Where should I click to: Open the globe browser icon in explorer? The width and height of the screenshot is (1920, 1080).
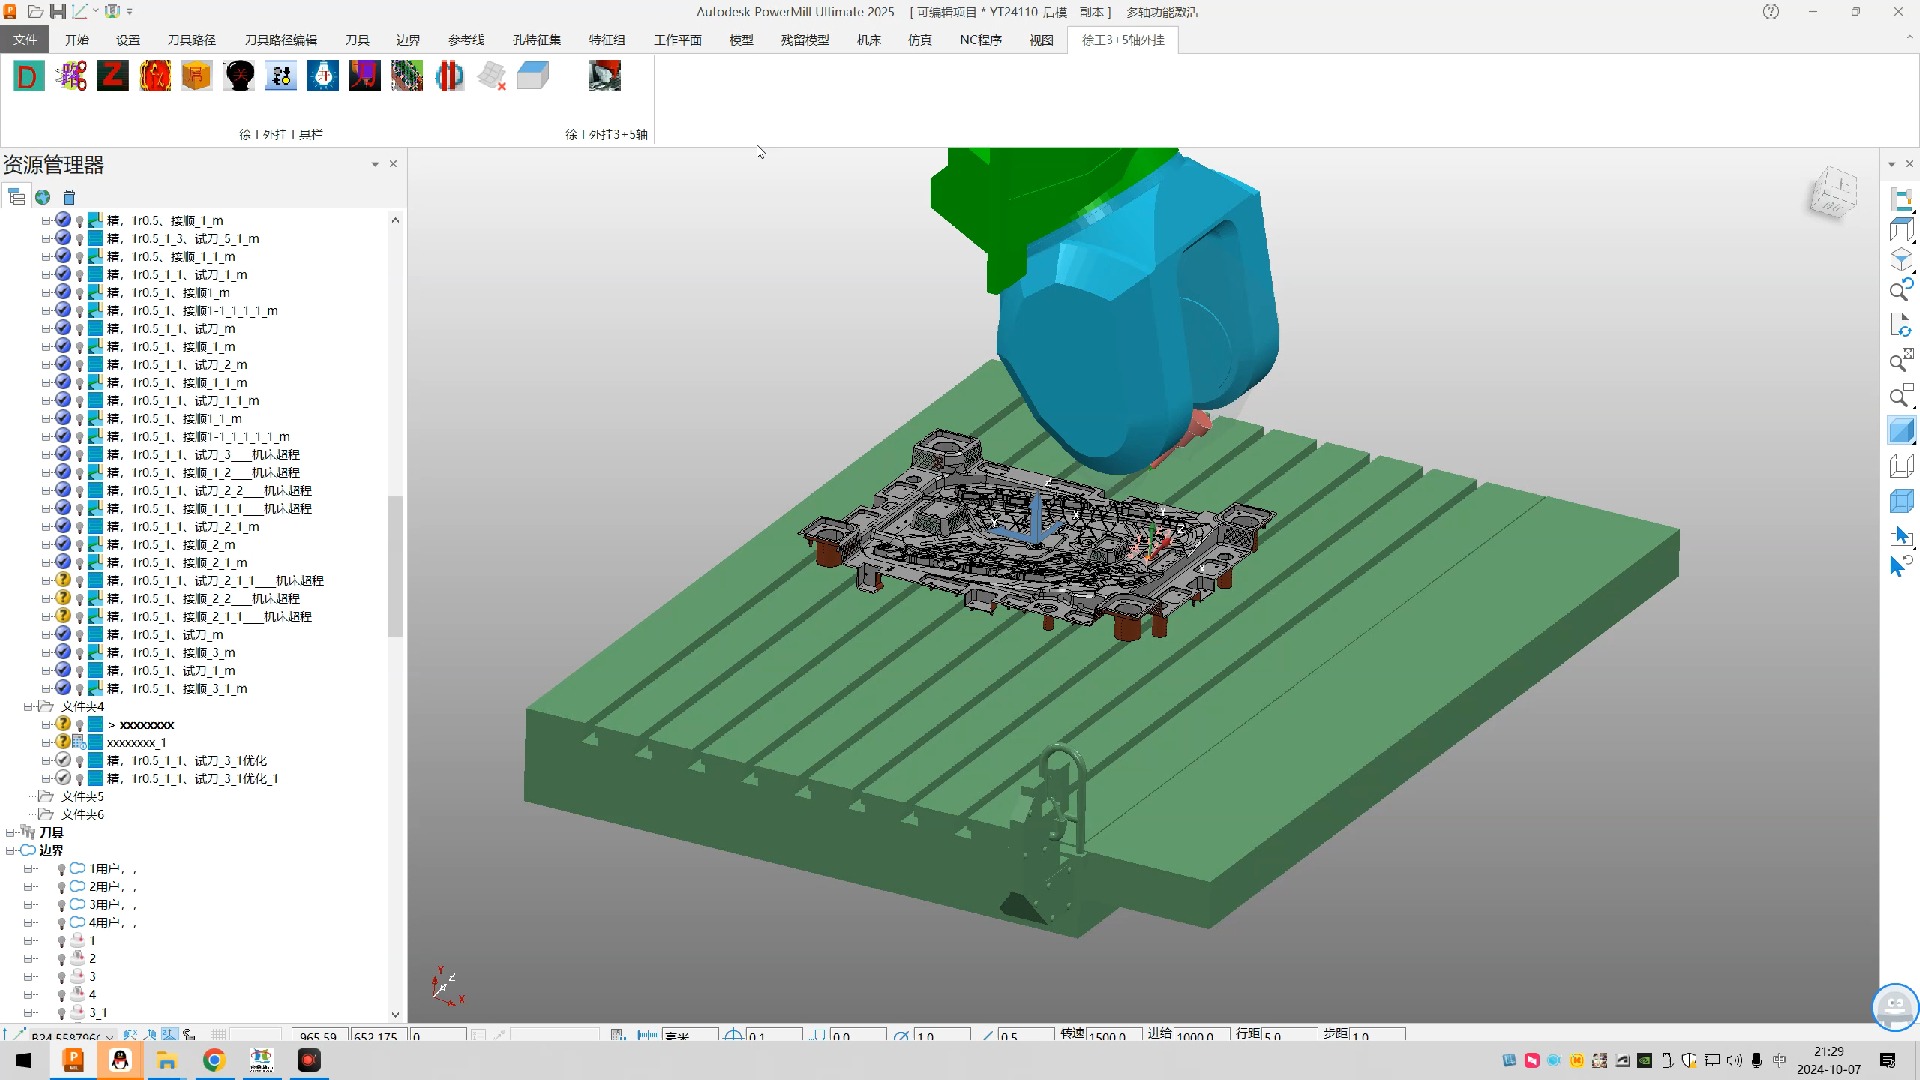click(43, 197)
